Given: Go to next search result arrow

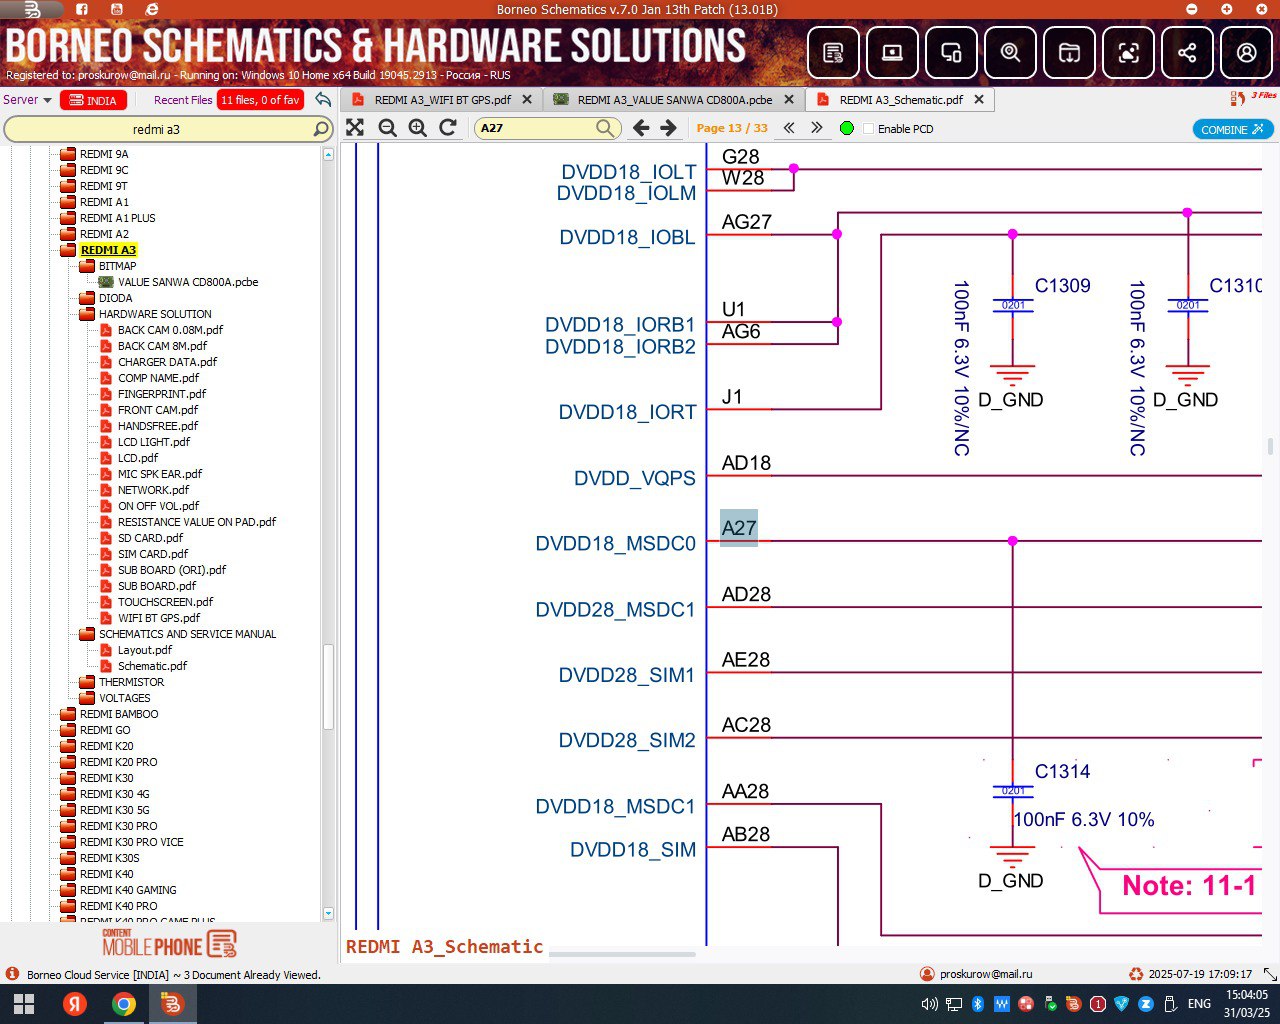Looking at the screenshot, I should (x=668, y=128).
